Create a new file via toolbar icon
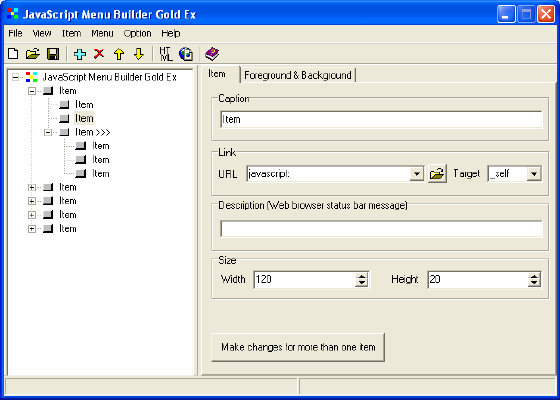 click(13, 54)
